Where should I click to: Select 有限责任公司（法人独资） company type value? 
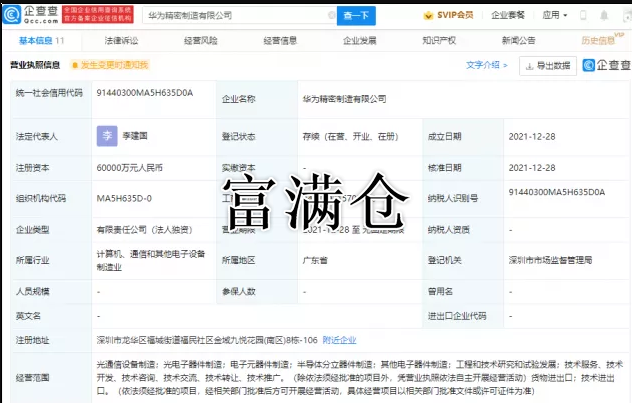[146, 230]
